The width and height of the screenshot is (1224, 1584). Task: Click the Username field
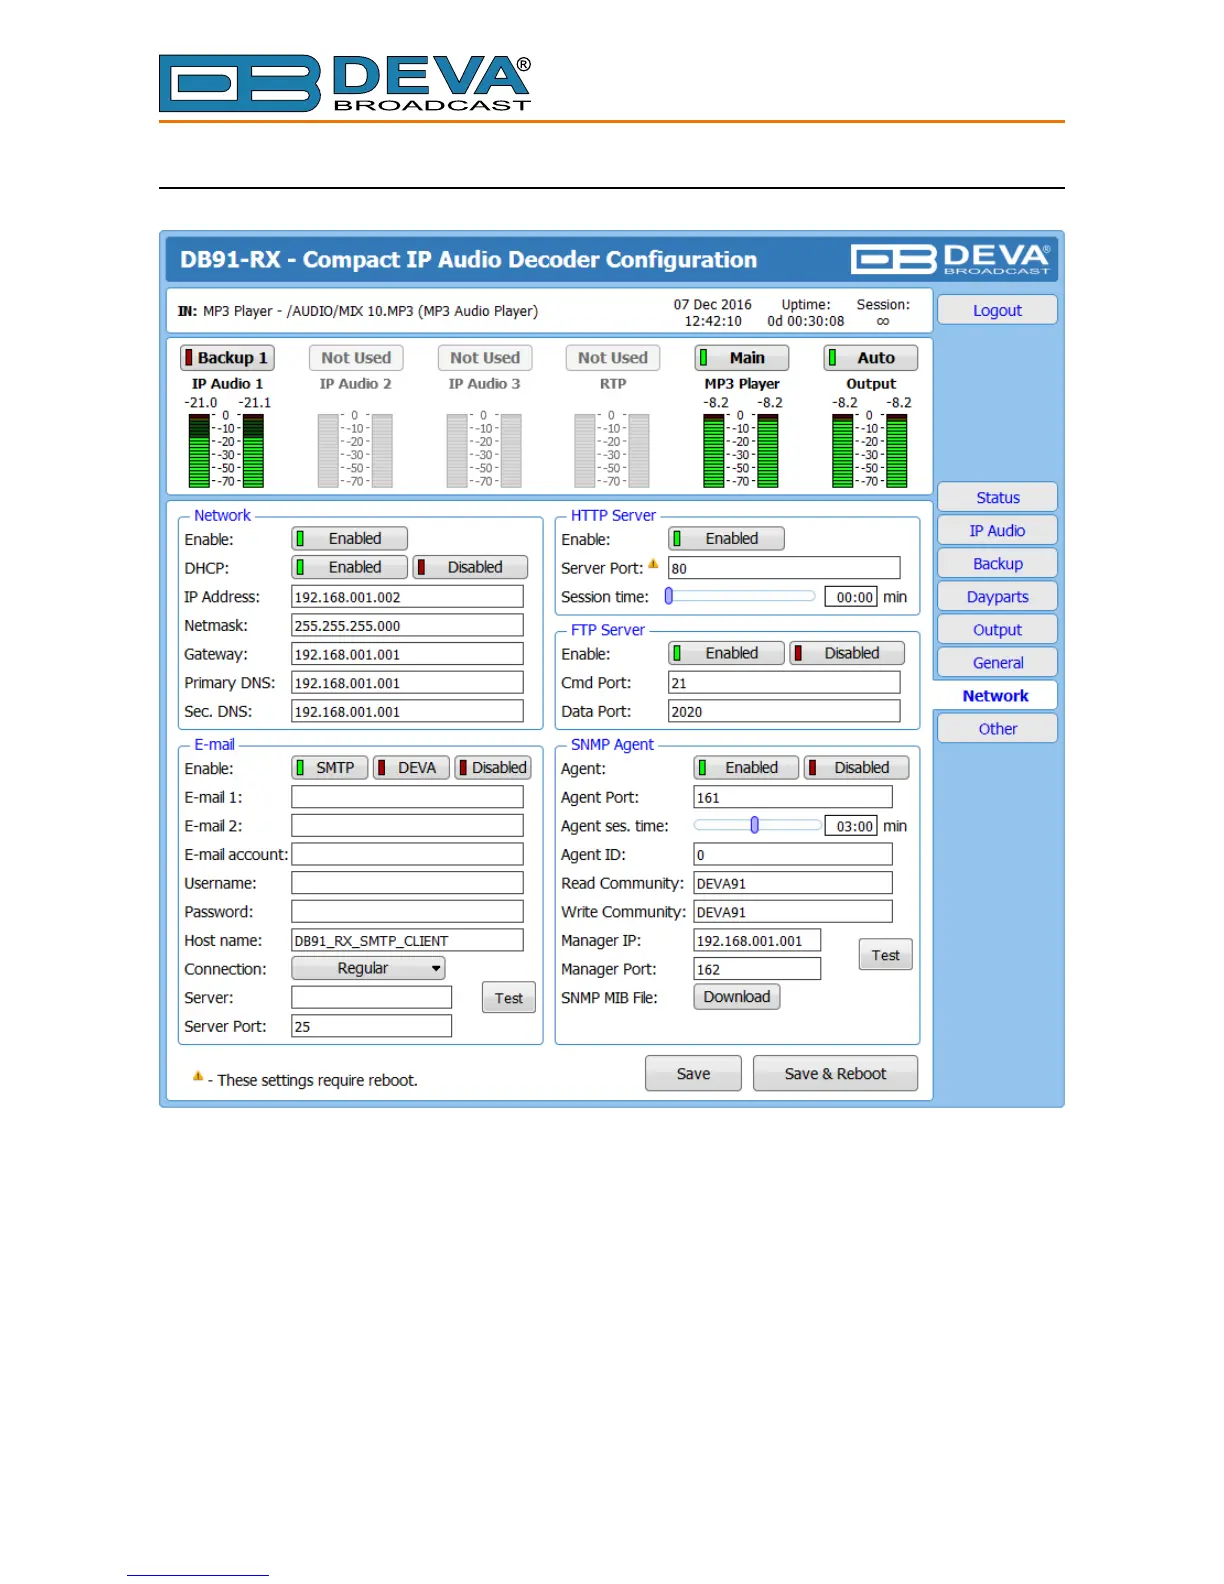[x=407, y=883]
